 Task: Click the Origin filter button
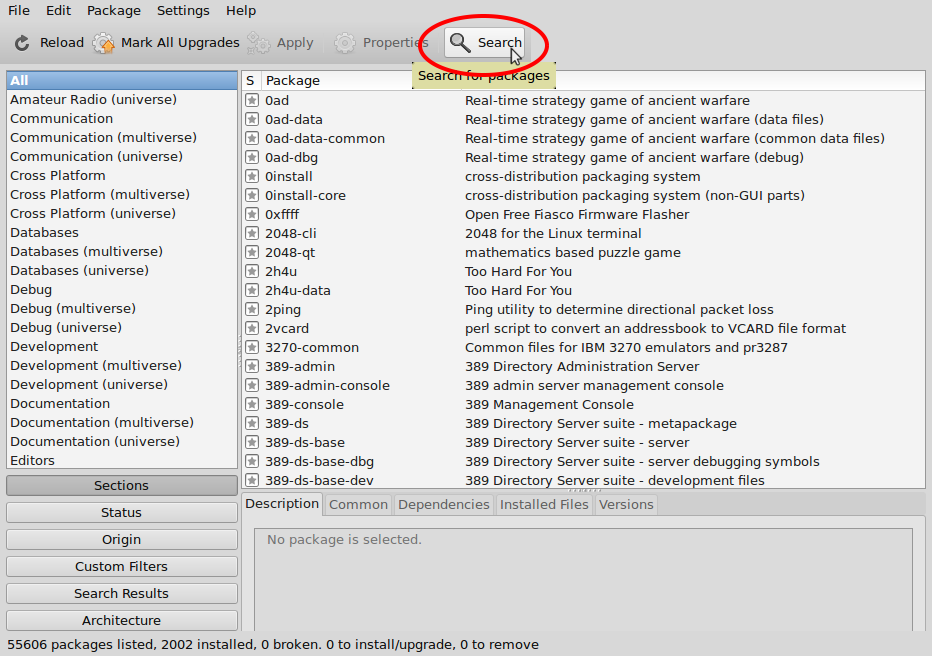(x=122, y=540)
